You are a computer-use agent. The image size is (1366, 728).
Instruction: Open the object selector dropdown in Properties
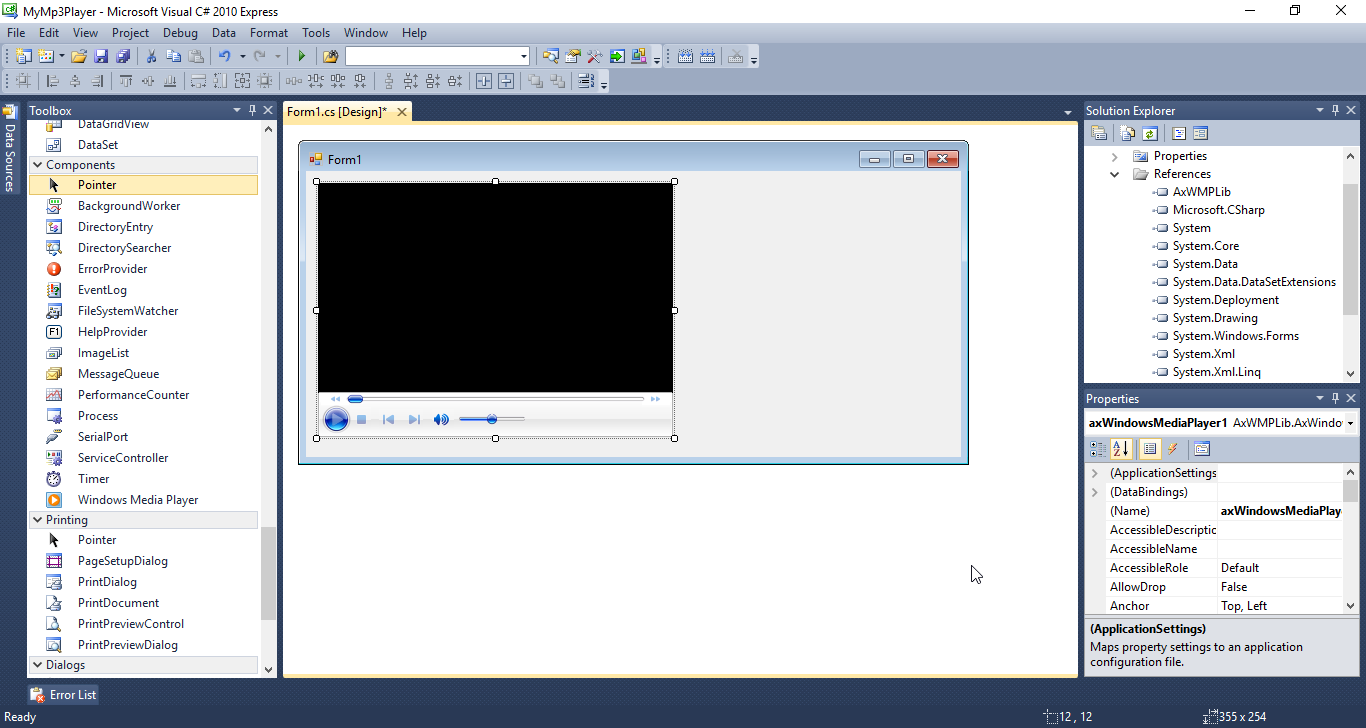point(1351,423)
